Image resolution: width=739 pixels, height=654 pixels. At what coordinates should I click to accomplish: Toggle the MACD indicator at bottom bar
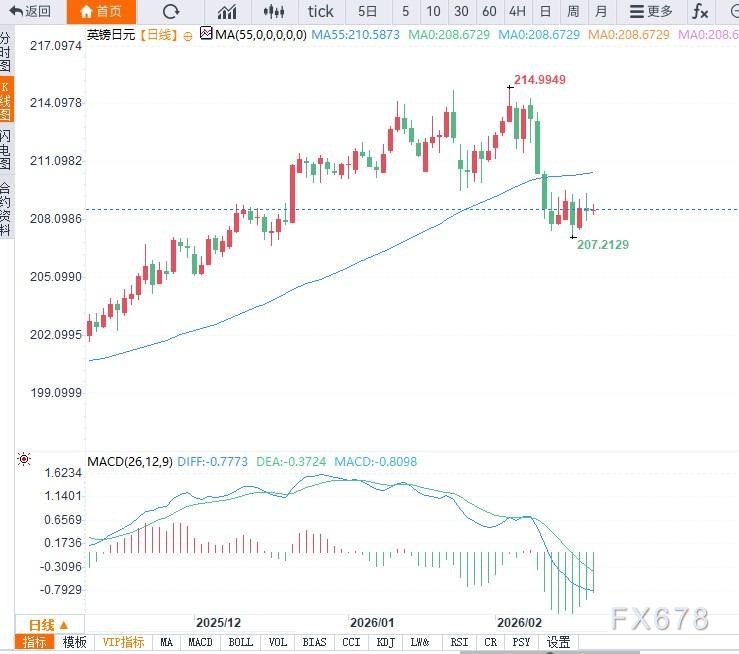(200, 642)
